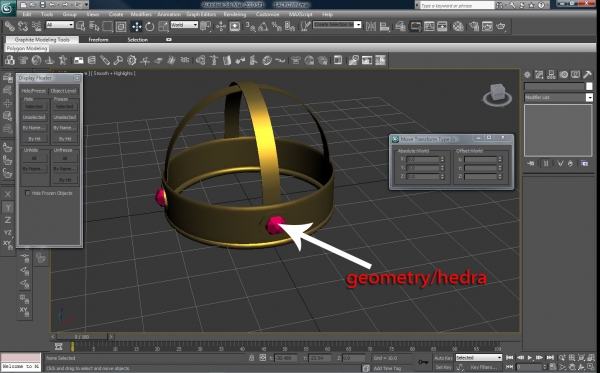Toggle Select and Manipulate mode
Screen dimensions: 600x373
221,26
